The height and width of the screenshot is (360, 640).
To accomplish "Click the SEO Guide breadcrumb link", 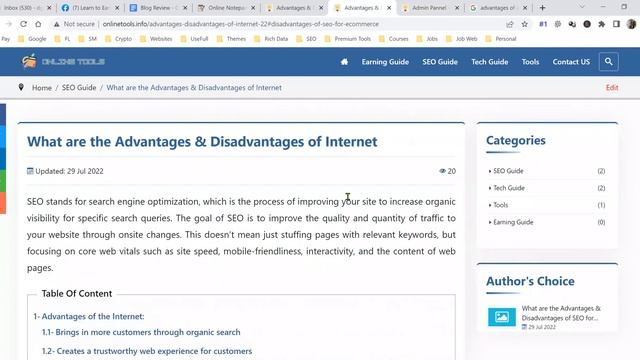I will pyautogui.click(x=79, y=88).
